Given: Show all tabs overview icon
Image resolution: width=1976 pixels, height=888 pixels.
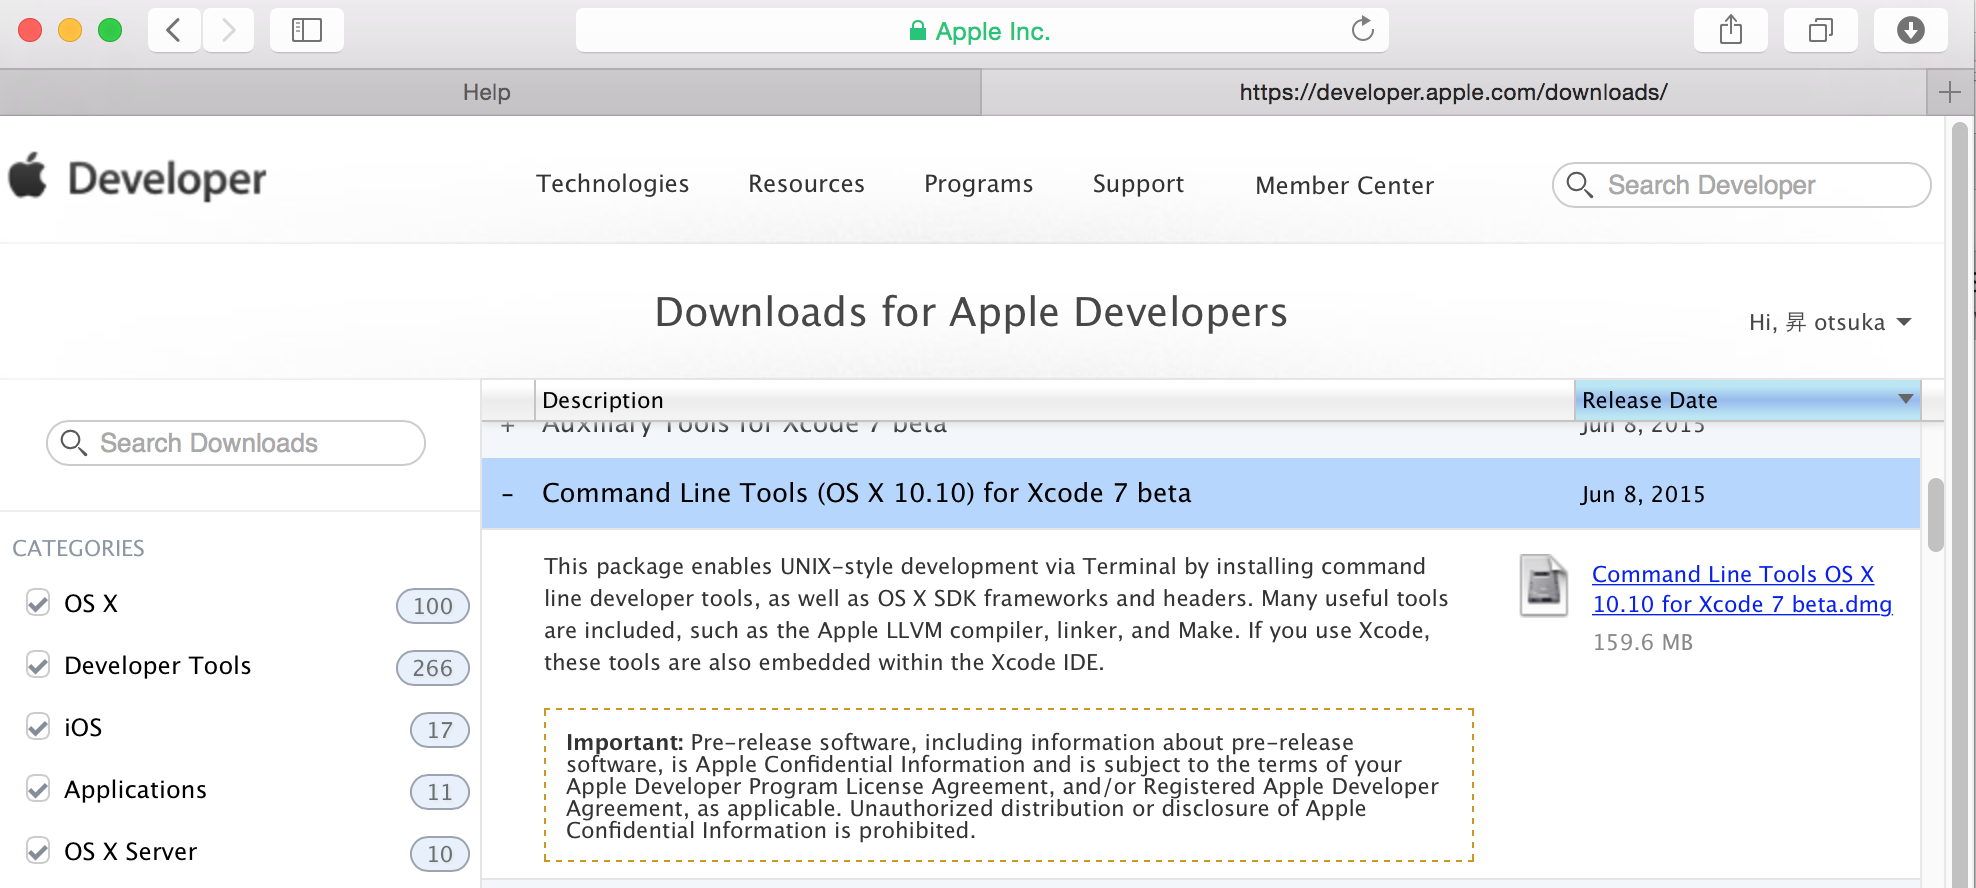Looking at the screenshot, I should click(x=1821, y=30).
